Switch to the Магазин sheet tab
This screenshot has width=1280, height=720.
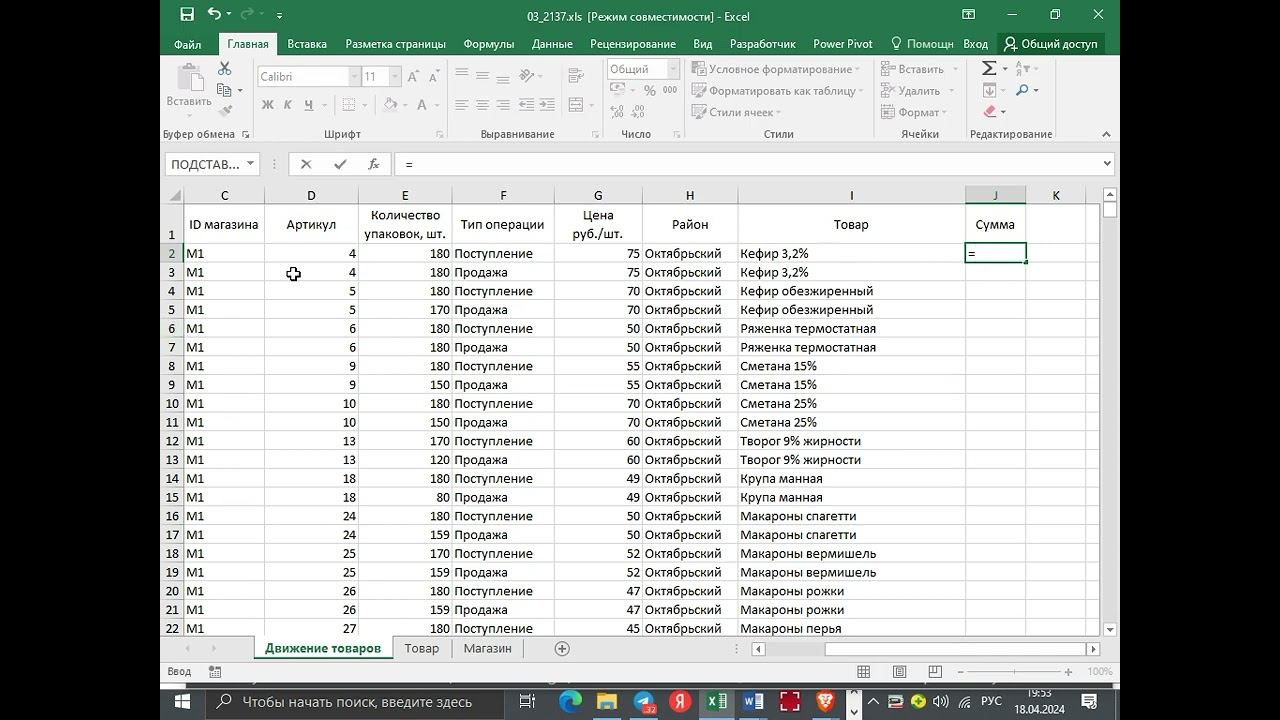(487, 648)
